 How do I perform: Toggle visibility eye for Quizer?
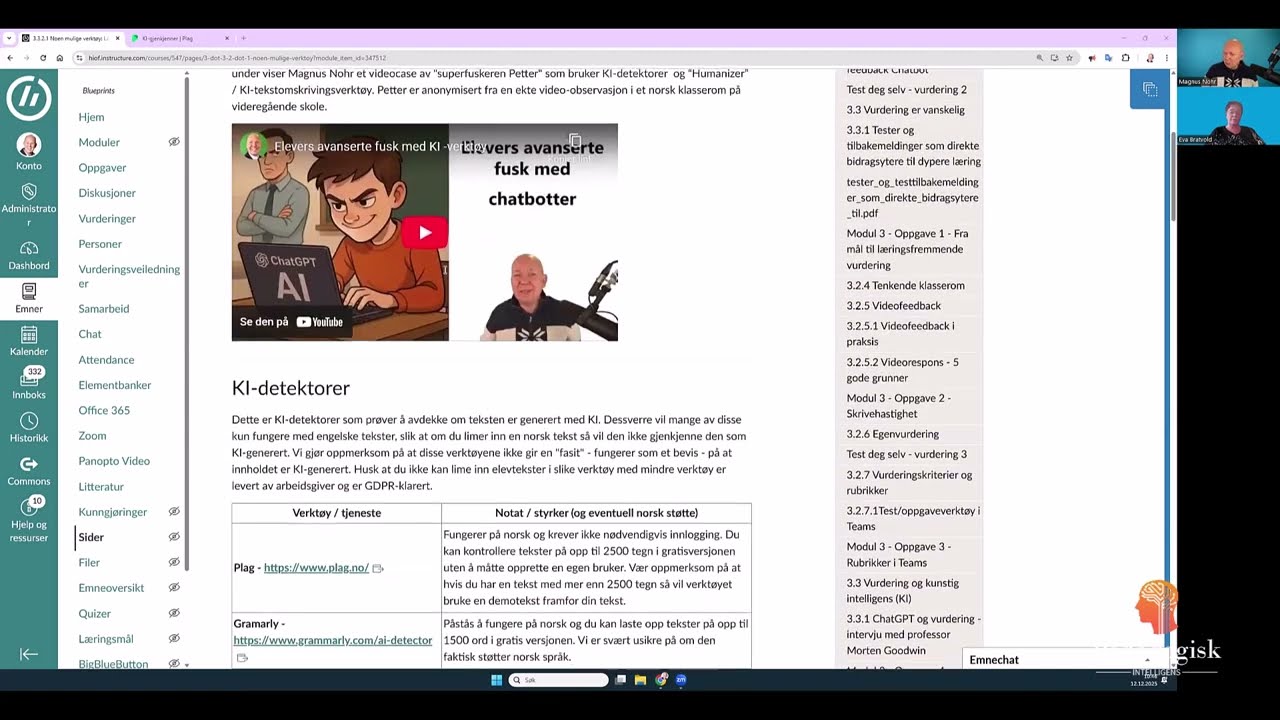[173, 613]
